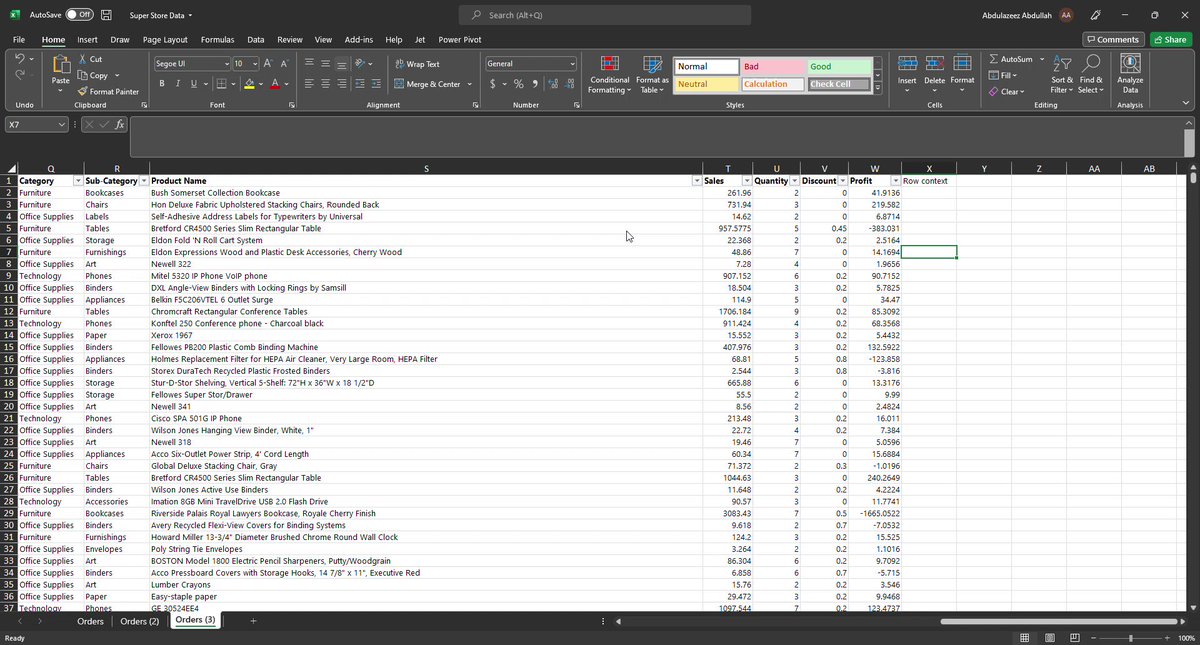This screenshot has height=645, width=1200.
Task: Open the File menu
Action: click(x=19, y=40)
